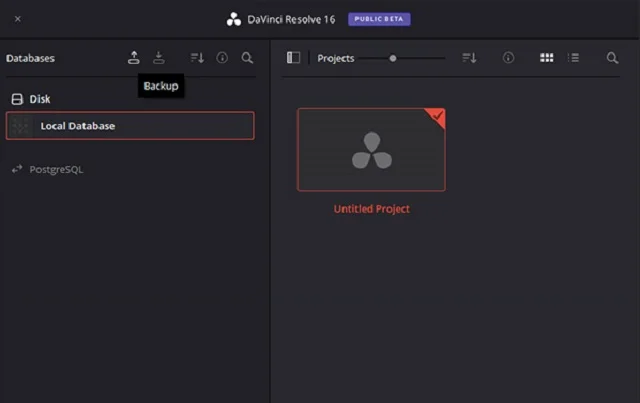
Task: Click the DaVinci Resolve logo icon
Action: coord(234,19)
